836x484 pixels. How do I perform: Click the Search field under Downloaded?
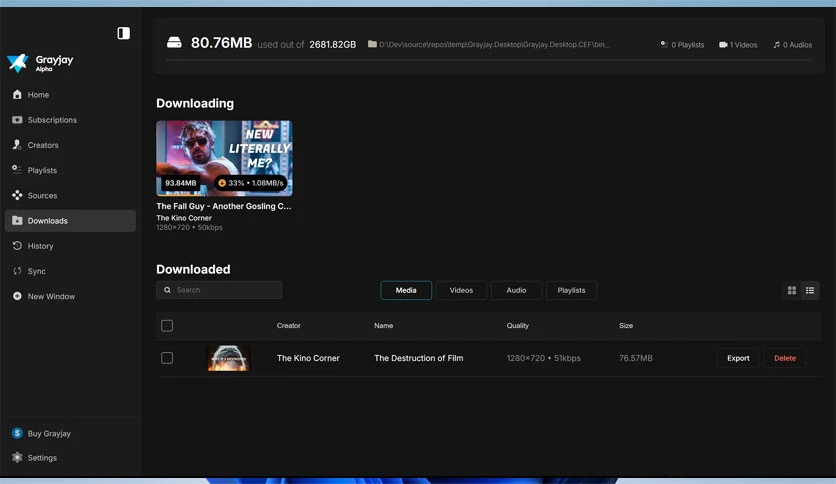pyautogui.click(x=219, y=290)
